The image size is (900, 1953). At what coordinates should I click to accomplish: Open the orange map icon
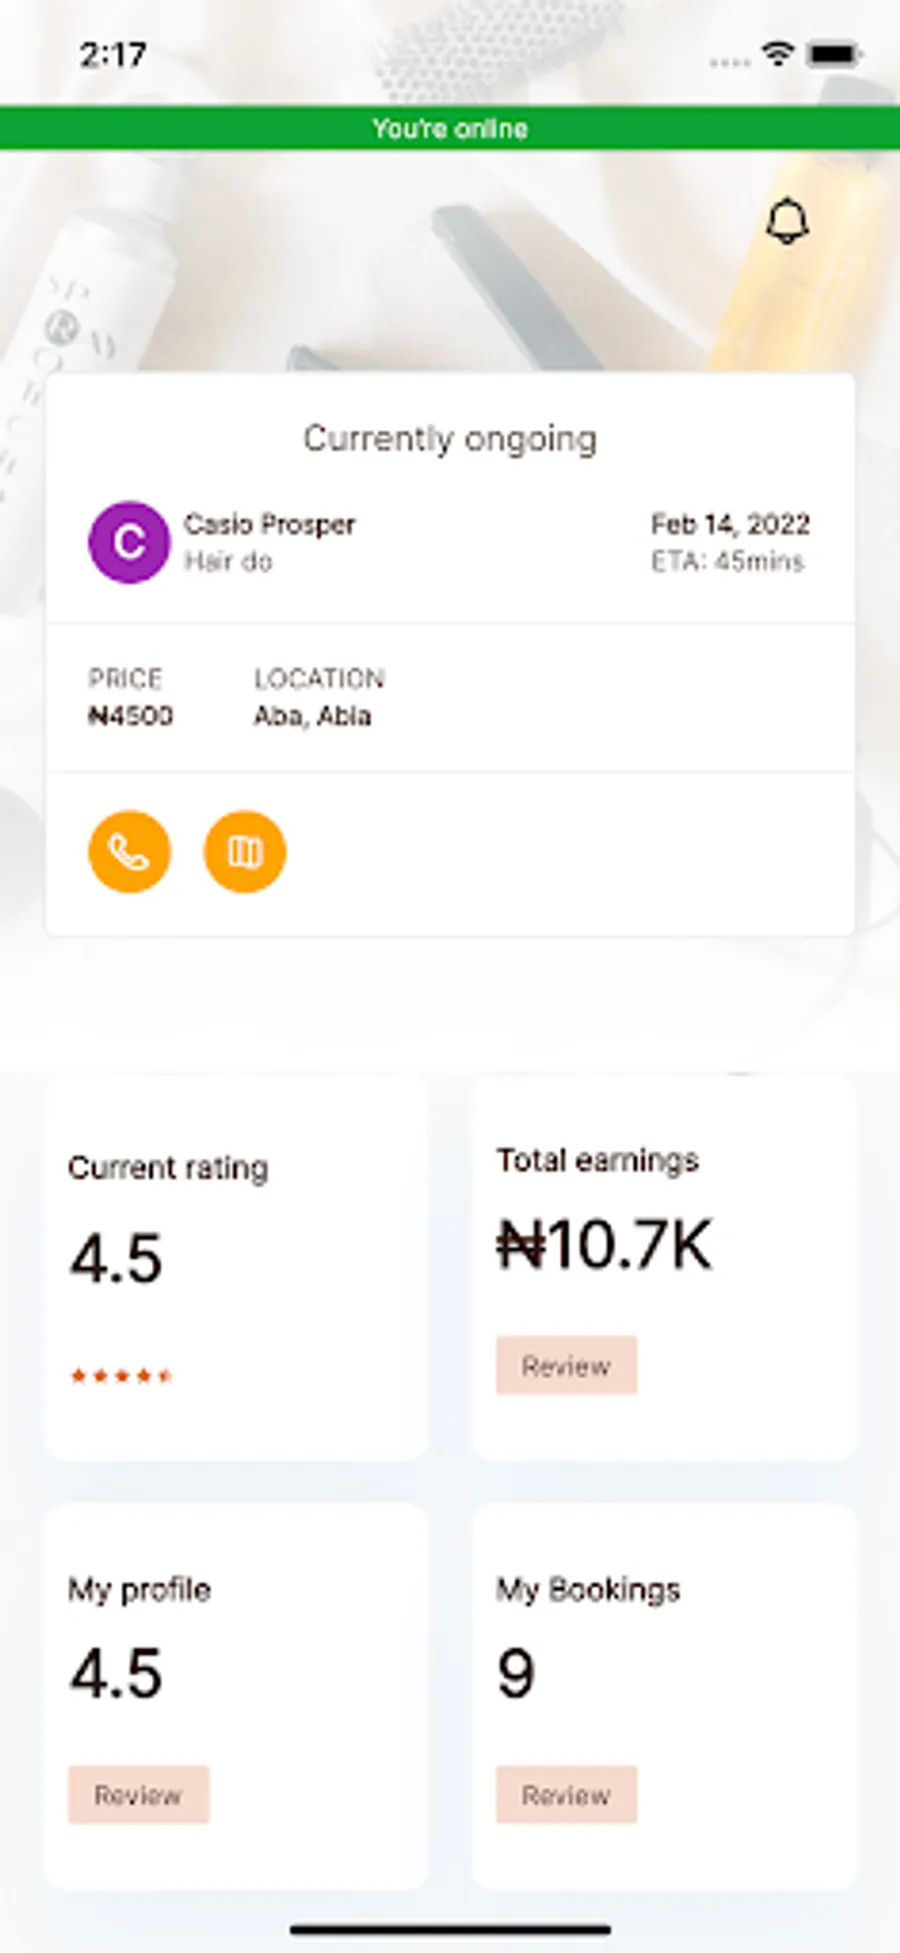click(x=245, y=852)
